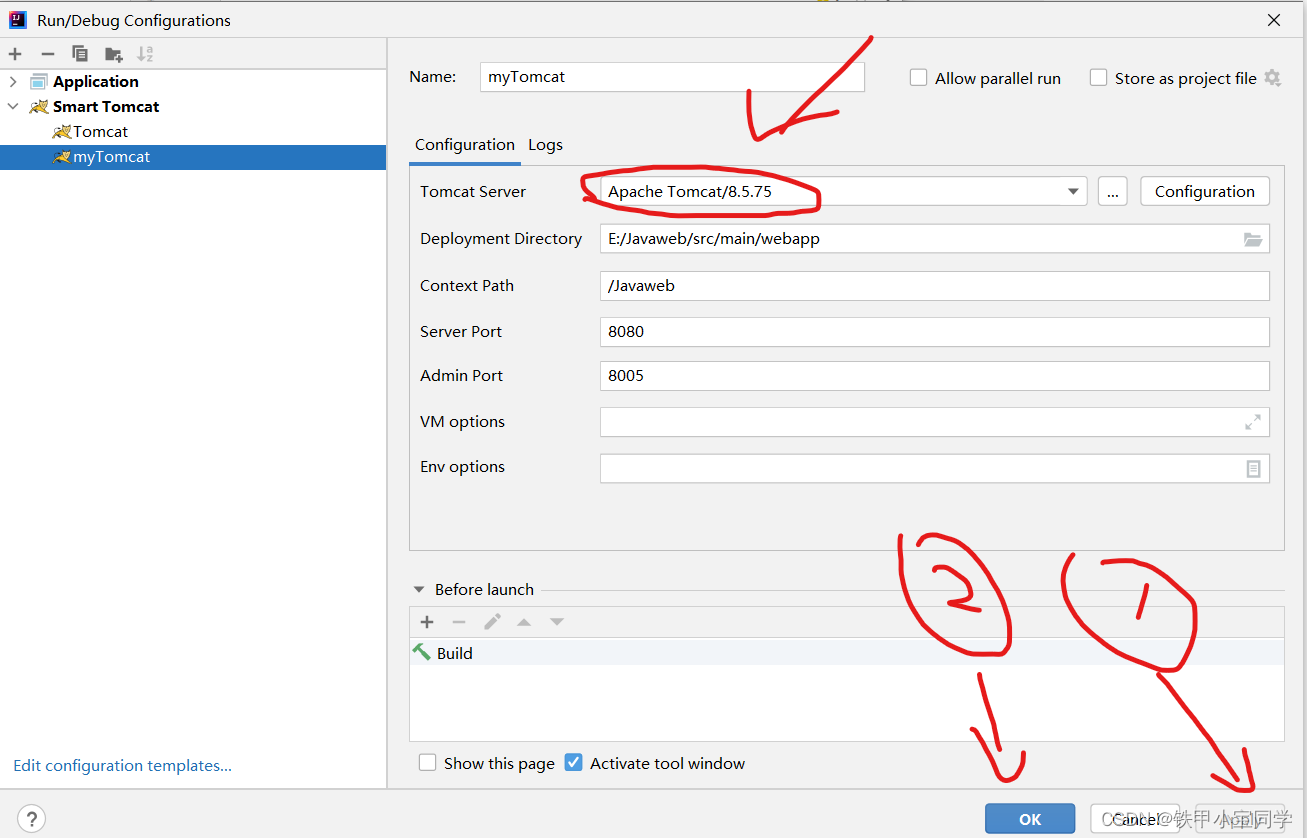
Task: Close the Run/Debug Configurations dialog
Action: 1274,20
